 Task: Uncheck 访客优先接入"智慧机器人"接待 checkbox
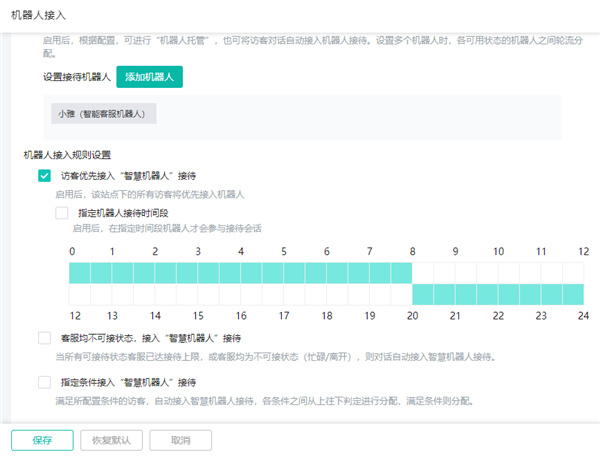point(44,176)
